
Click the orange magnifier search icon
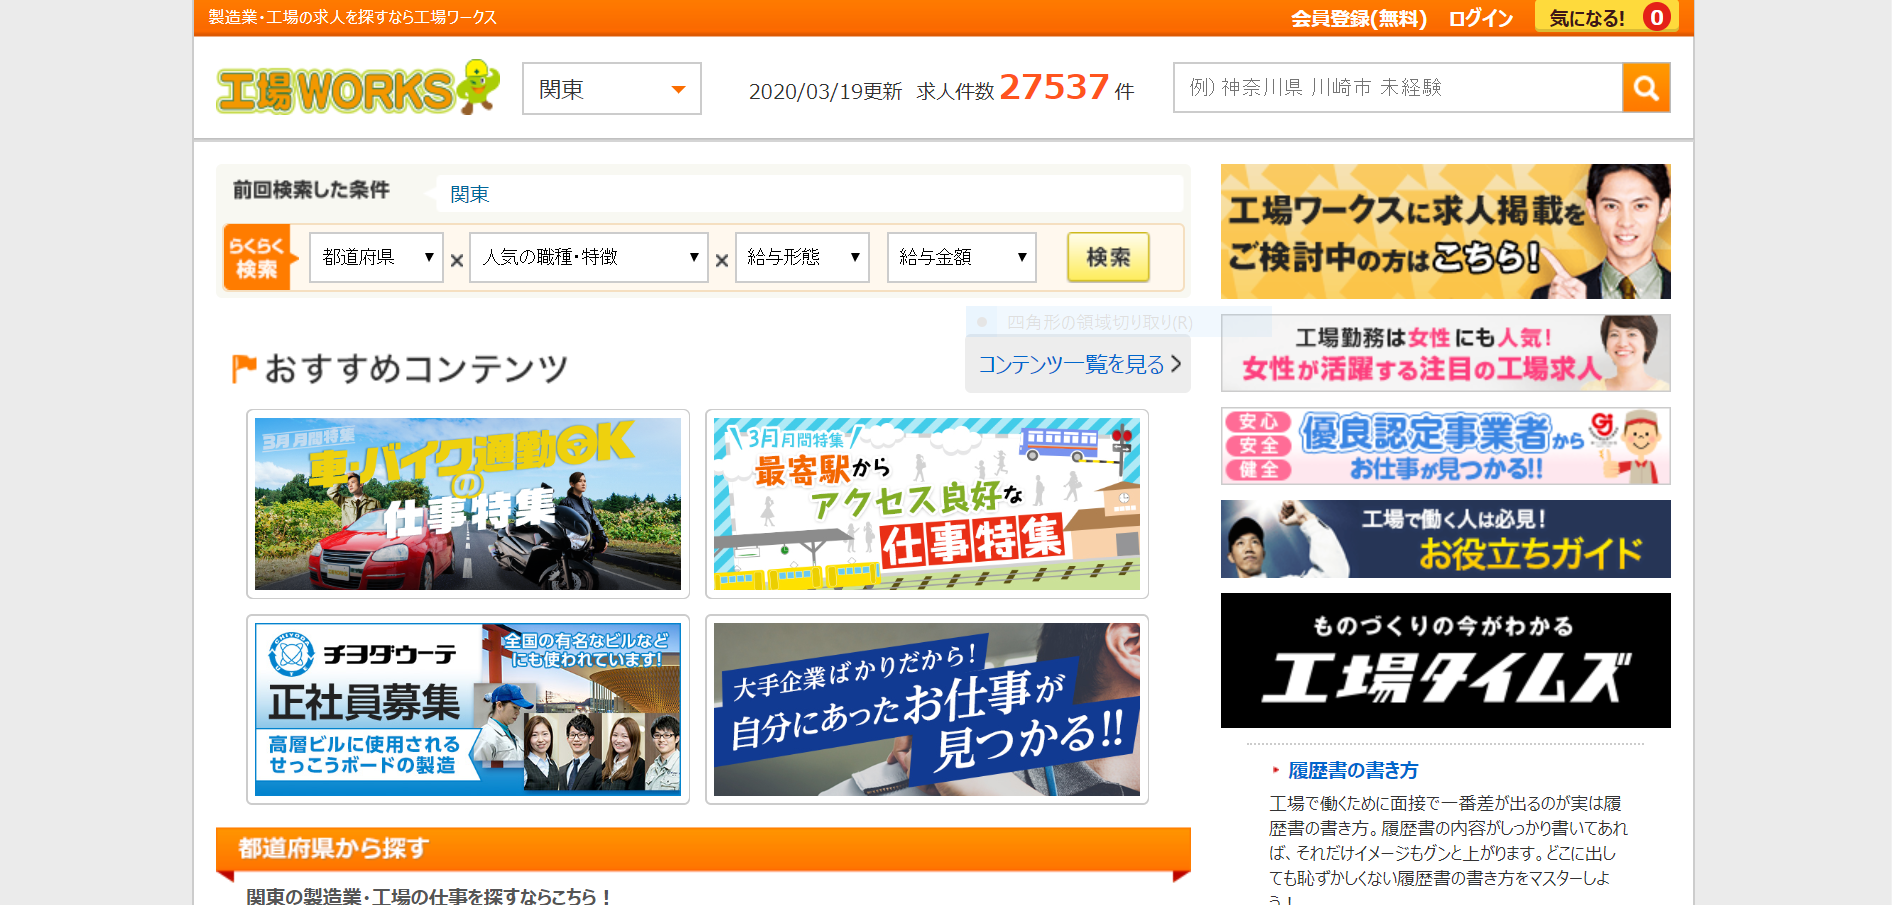pyautogui.click(x=1646, y=88)
